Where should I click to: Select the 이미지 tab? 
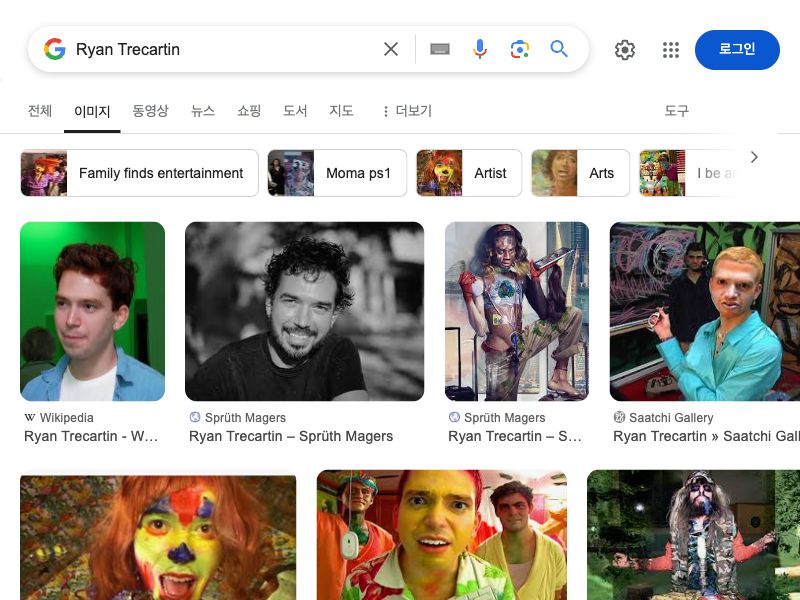[x=92, y=111]
